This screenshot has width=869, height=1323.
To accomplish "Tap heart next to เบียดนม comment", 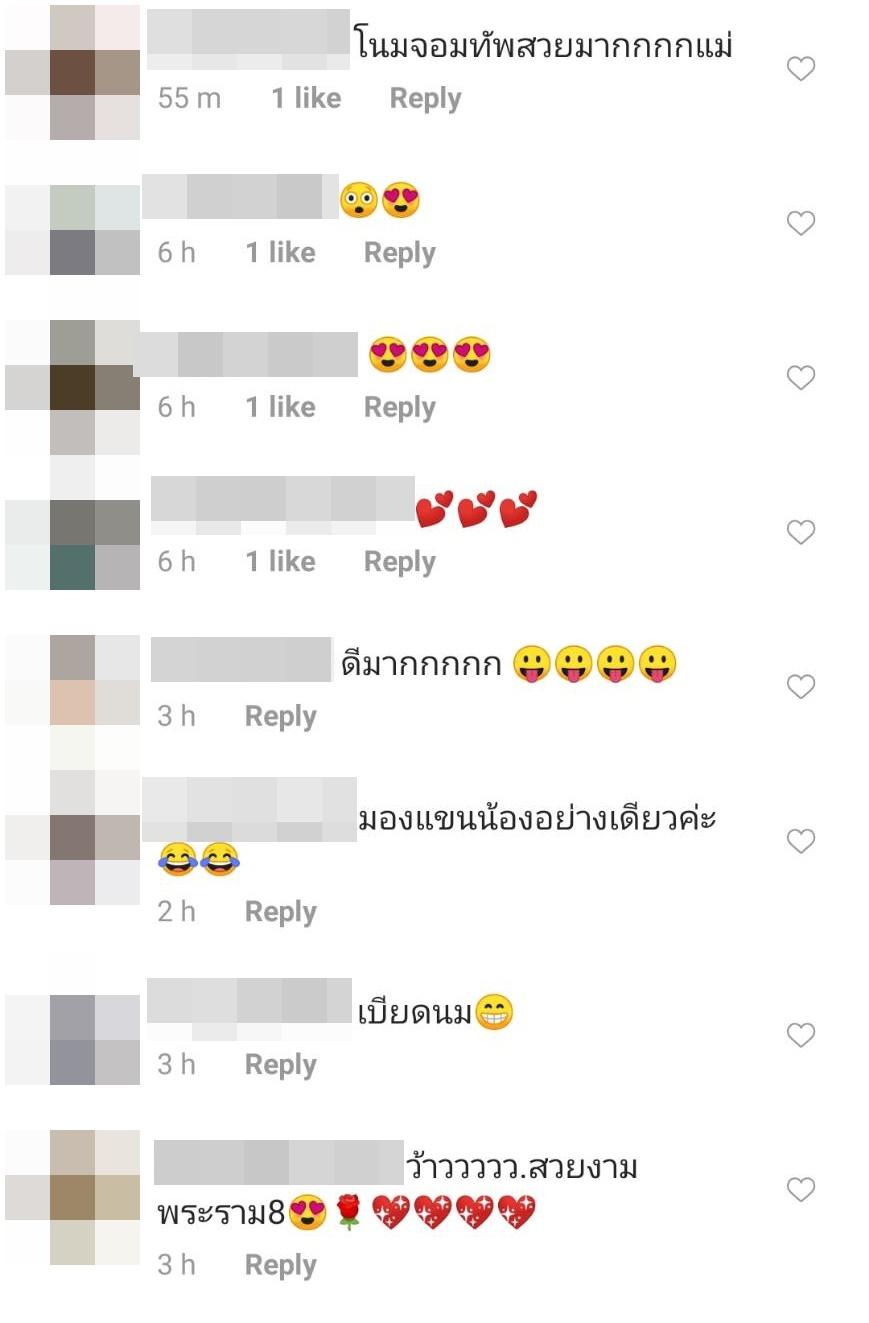I will (x=801, y=1035).
